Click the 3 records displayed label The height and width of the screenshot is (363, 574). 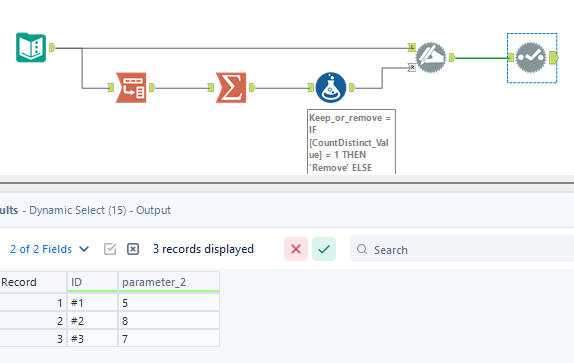tap(203, 249)
